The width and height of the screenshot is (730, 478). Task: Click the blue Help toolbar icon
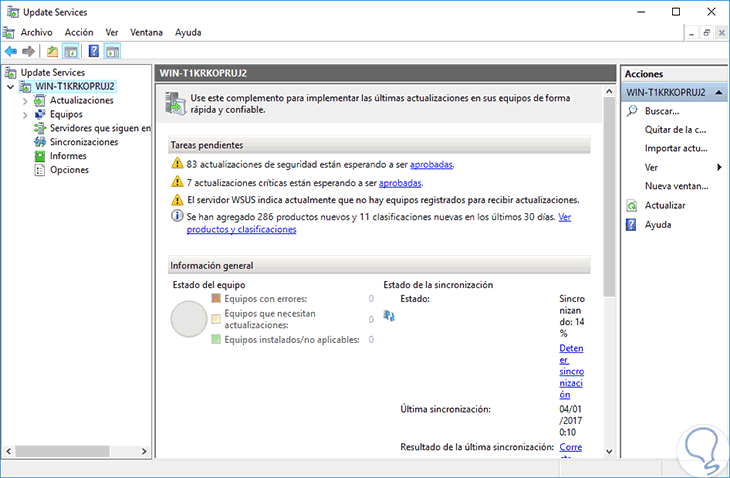click(x=94, y=51)
